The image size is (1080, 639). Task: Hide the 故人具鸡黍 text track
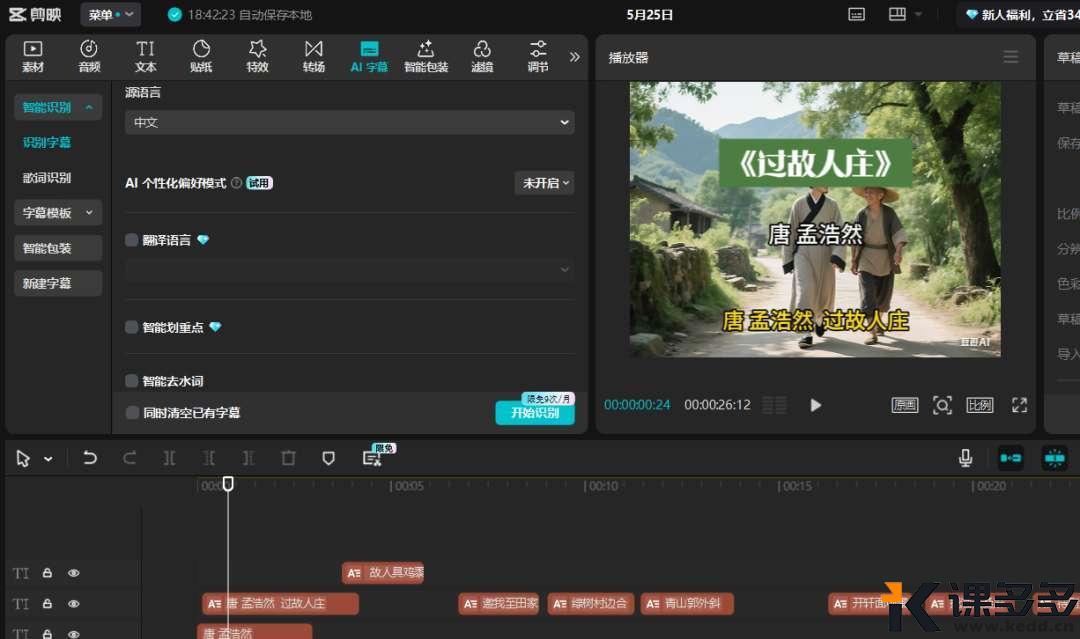coord(74,573)
